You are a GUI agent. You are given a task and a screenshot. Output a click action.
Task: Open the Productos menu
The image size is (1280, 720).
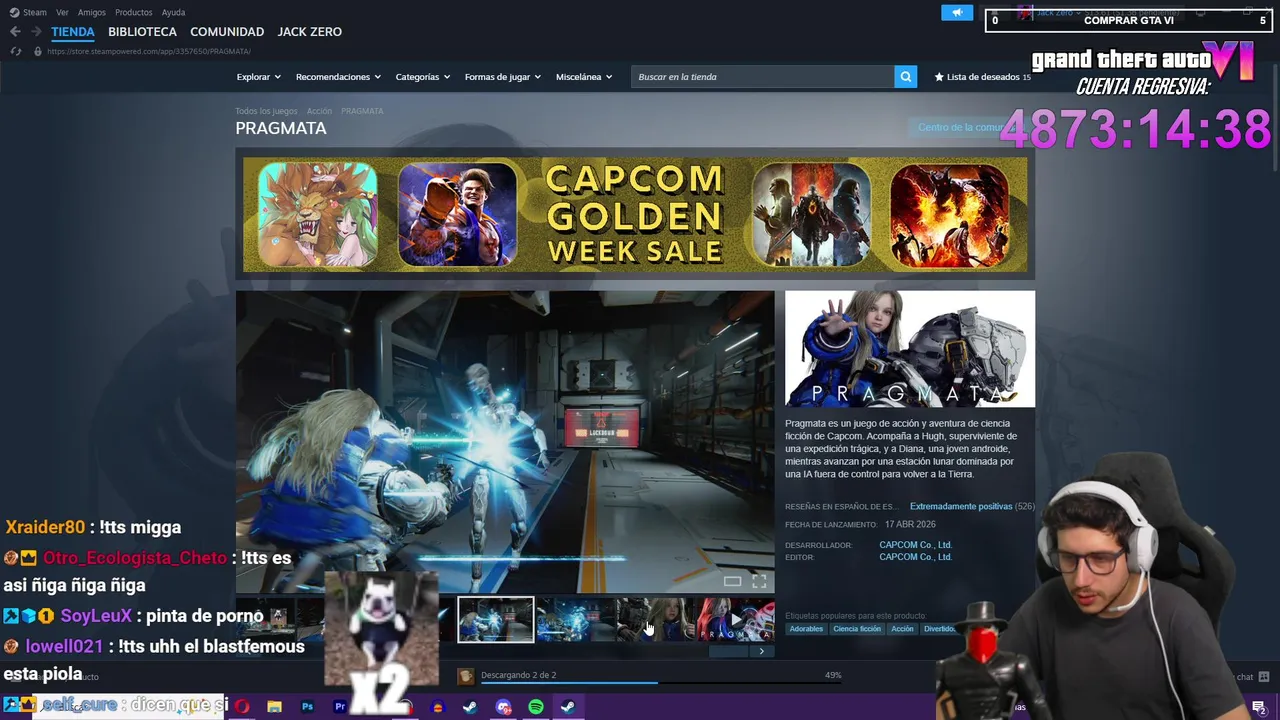[133, 13]
